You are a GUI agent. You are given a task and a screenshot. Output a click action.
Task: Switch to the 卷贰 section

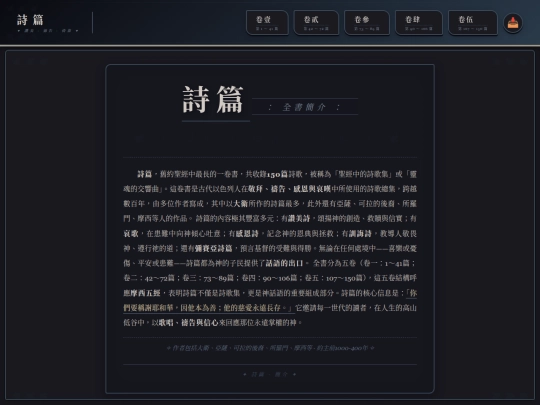[316, 23]
